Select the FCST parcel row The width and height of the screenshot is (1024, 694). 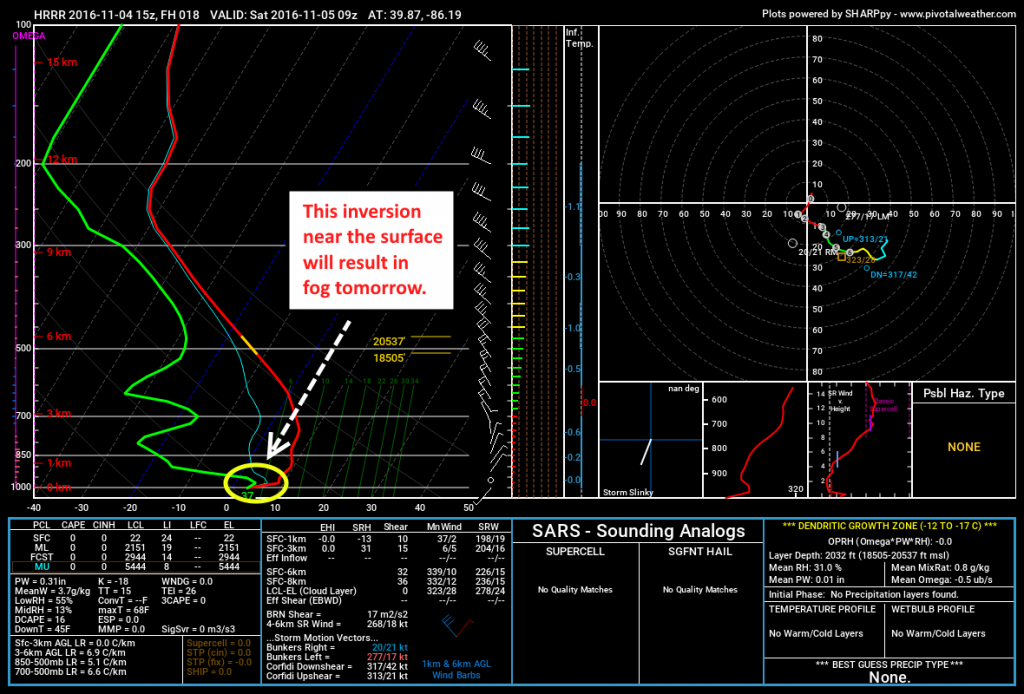click(x=136, y=557)
